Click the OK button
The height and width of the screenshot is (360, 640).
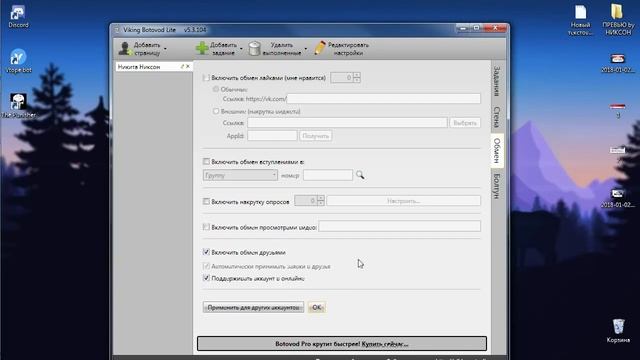click(317, 307)
